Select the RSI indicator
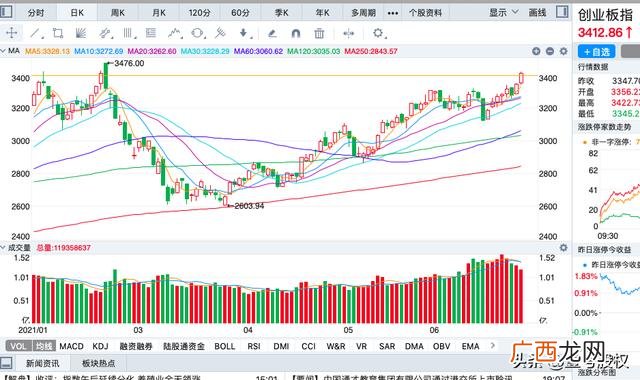Viewport: 640px width, 380px height. (253, 346)
